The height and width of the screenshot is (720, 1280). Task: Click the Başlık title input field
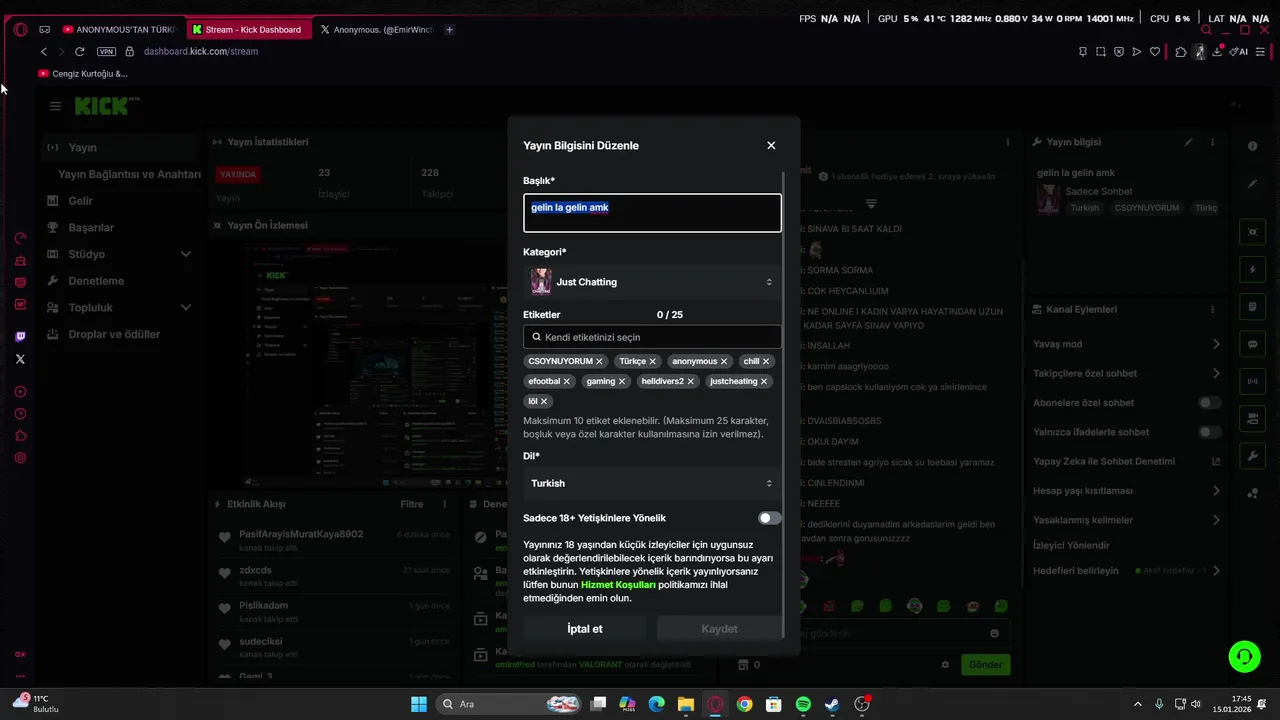pyautogui.click(x=652, y=213)
